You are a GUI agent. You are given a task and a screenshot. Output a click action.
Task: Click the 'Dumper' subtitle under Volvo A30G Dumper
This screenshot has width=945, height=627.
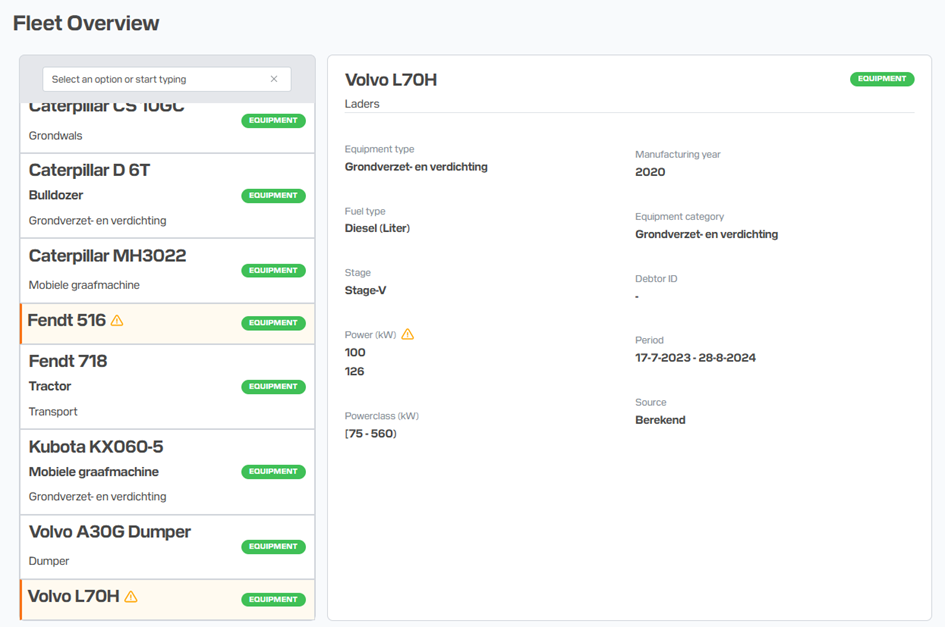49,561
